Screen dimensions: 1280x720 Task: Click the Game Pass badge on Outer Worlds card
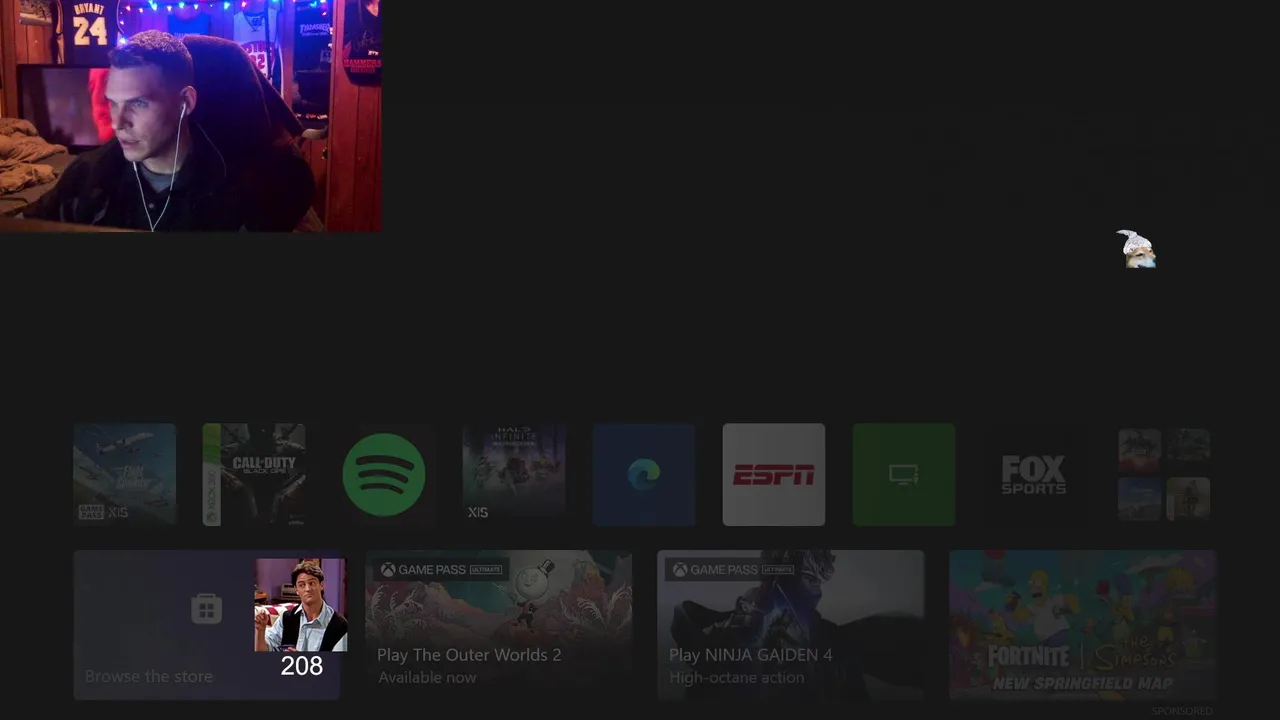(442, 570)
